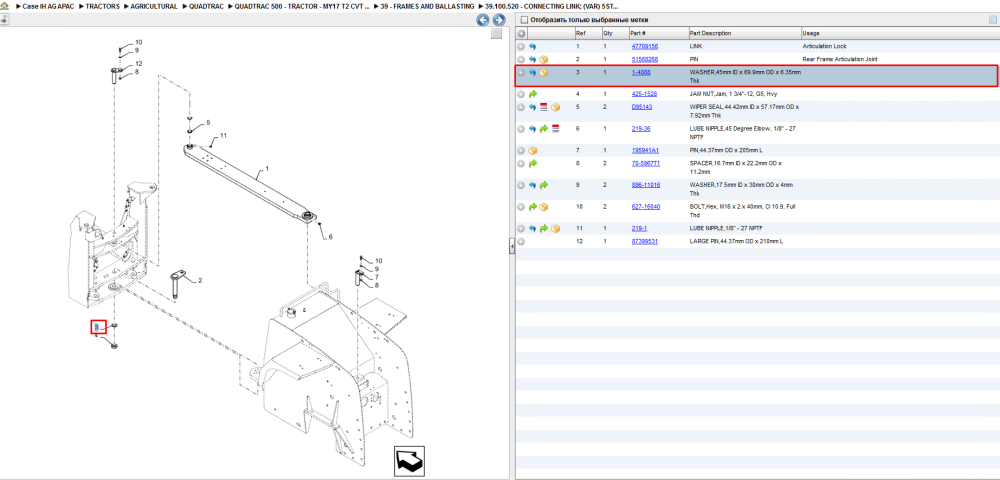Screen dimensions: 1000x480
Task: Open the Case IH AG APAC breadcrumb
Action: pos(48,6)
